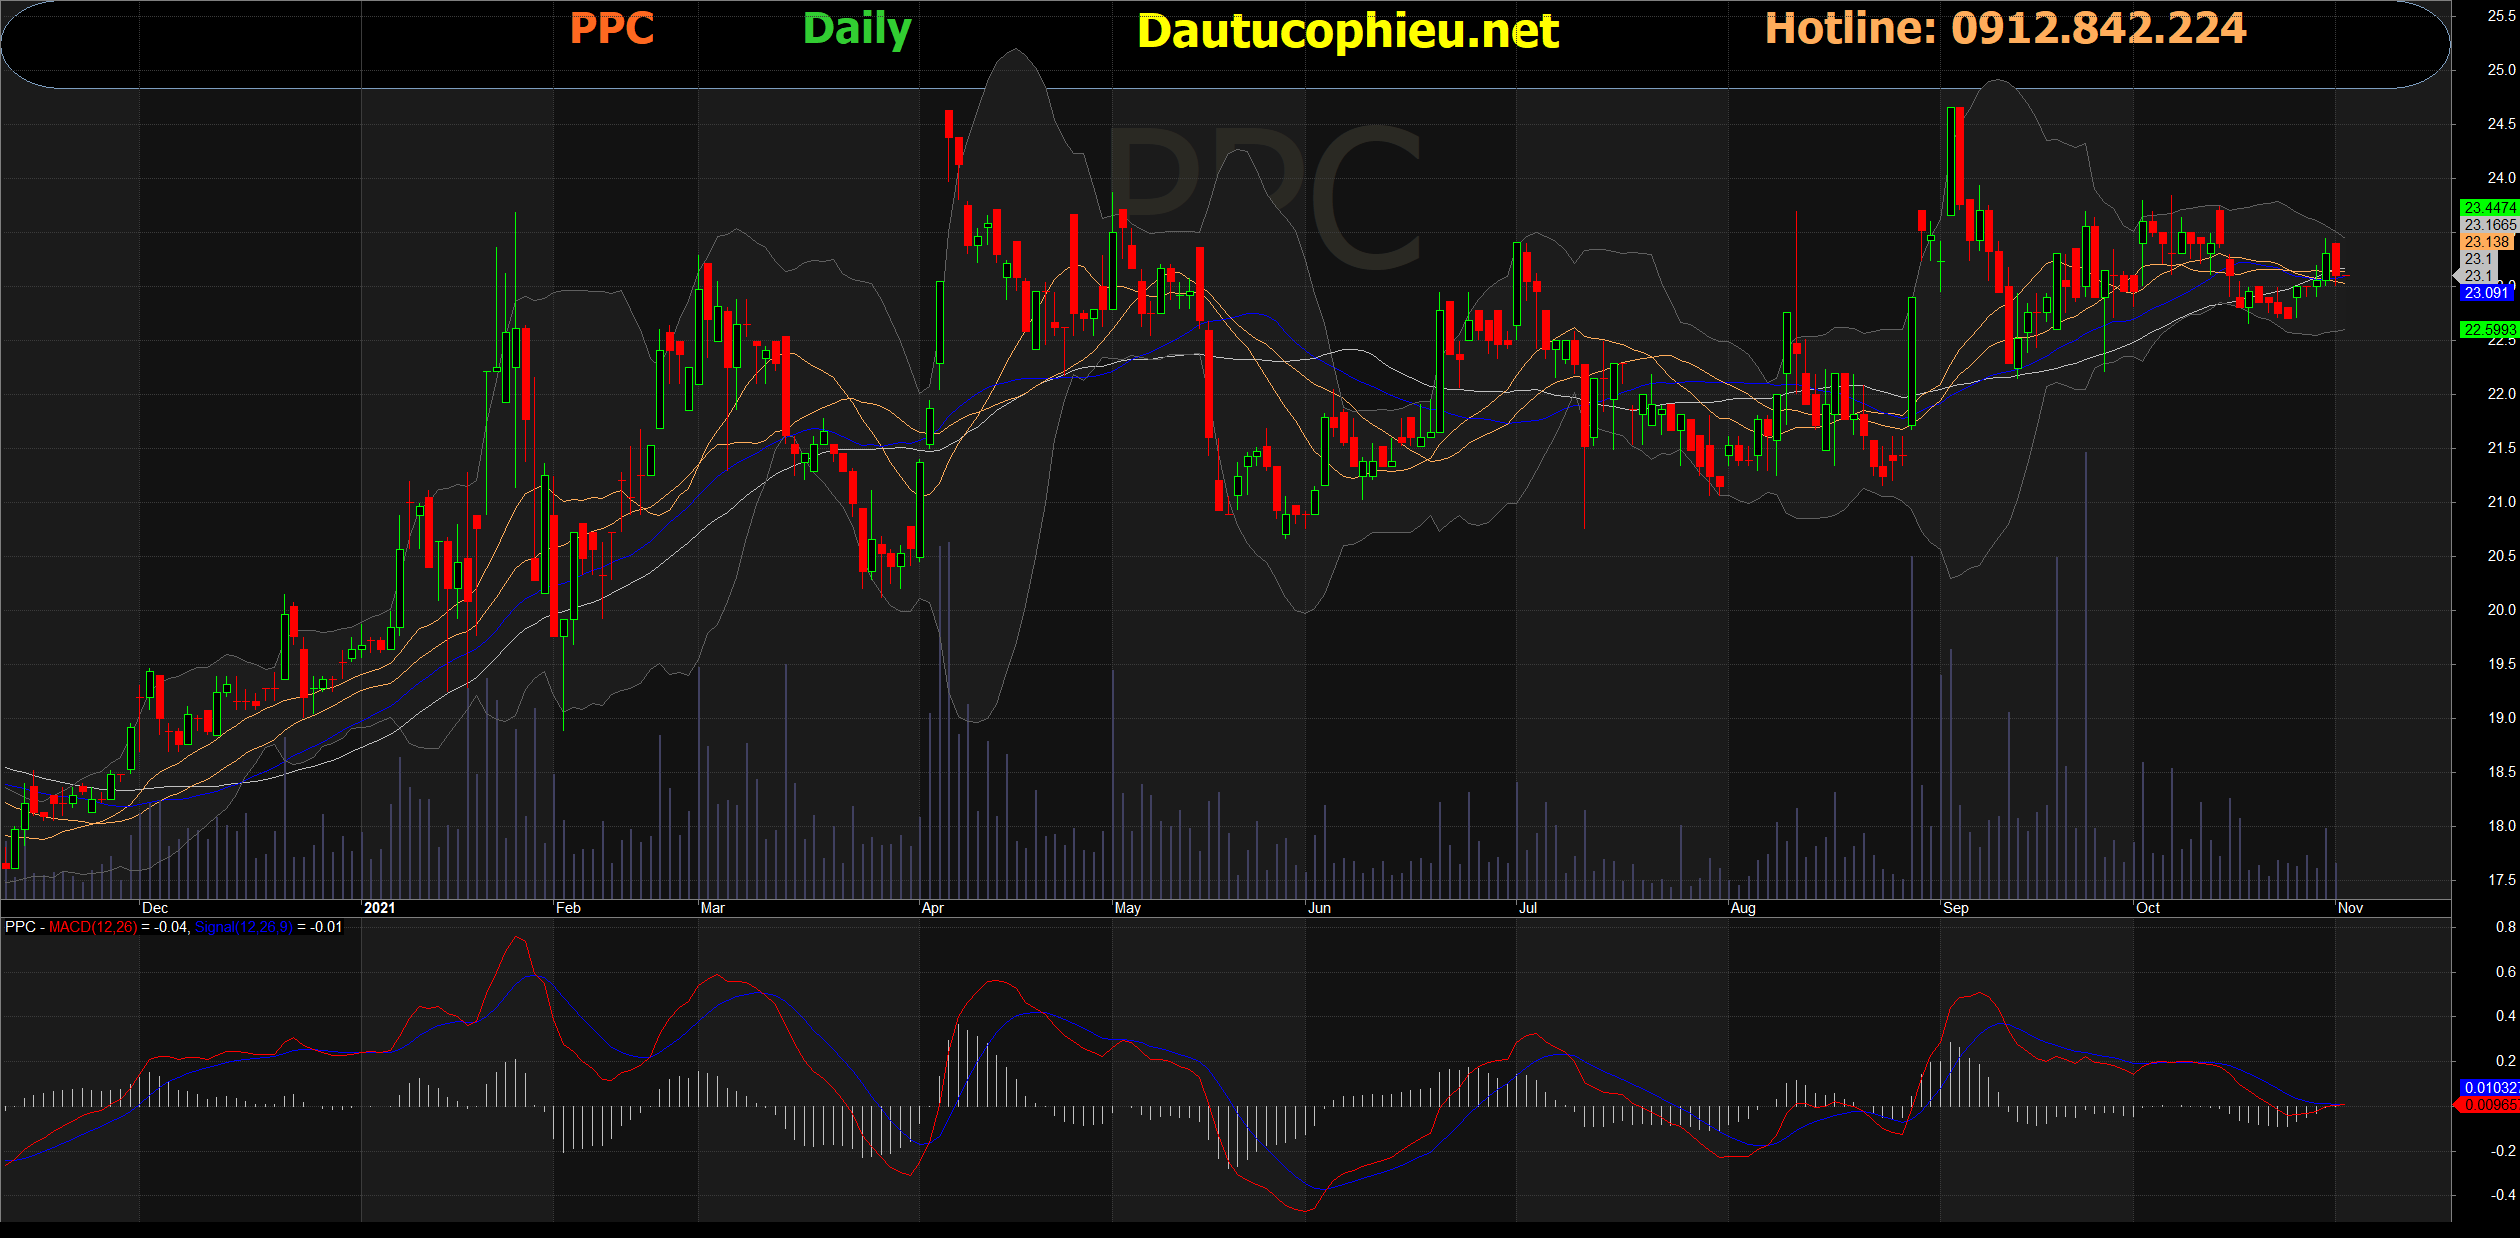This screenshot has width=2520, height=1238.
Task: Click the green 22.5993 lower band price tag
Action: pos(2489,330)
